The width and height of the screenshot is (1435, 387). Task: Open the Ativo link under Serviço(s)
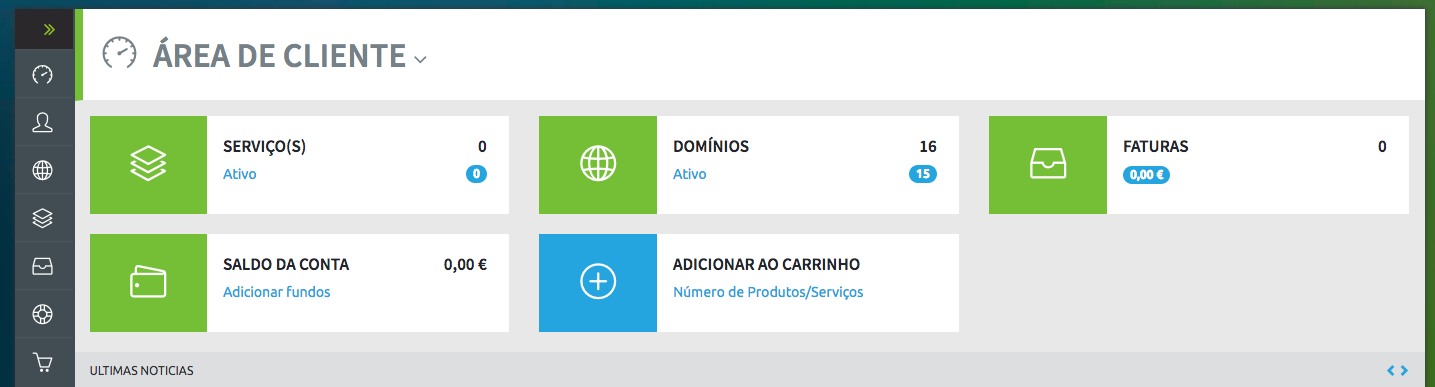(x=240, y=174)
